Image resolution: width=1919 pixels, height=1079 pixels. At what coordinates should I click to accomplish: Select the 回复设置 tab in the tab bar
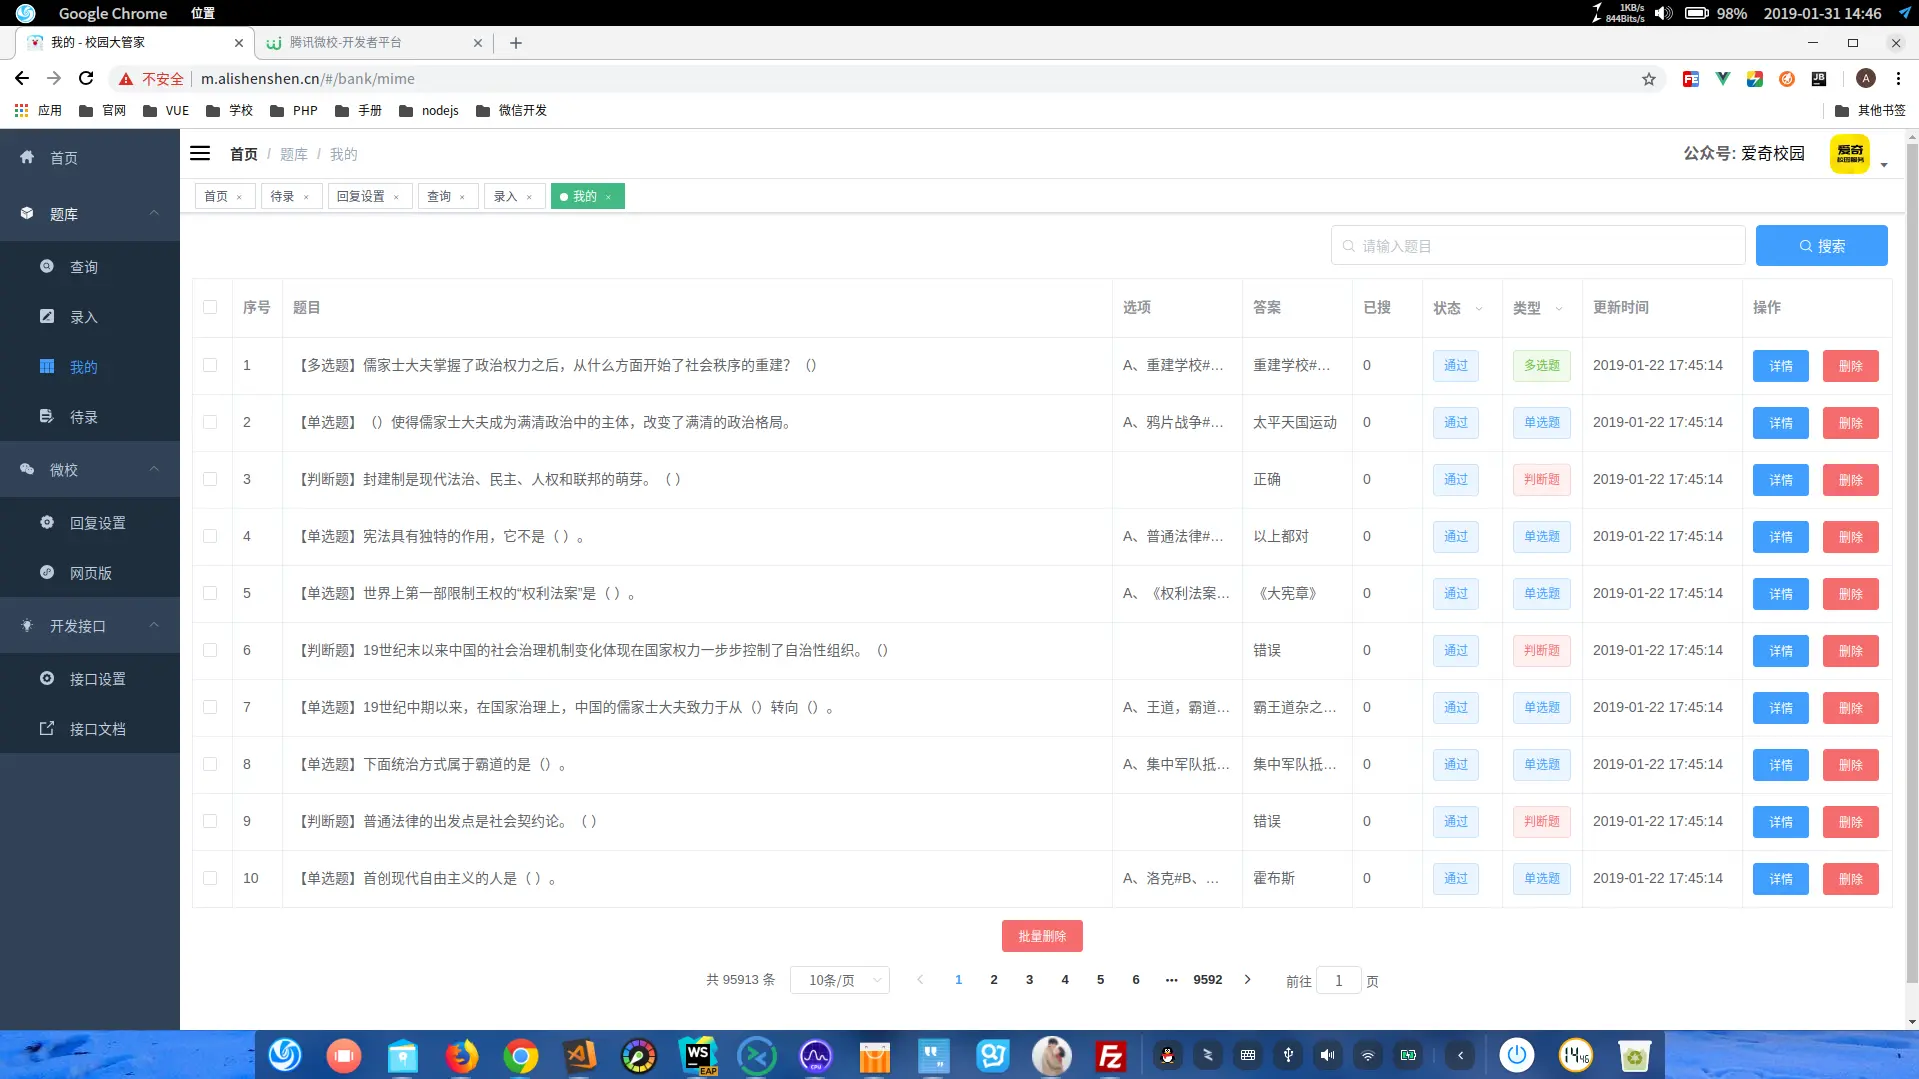[x=361, y=195]
